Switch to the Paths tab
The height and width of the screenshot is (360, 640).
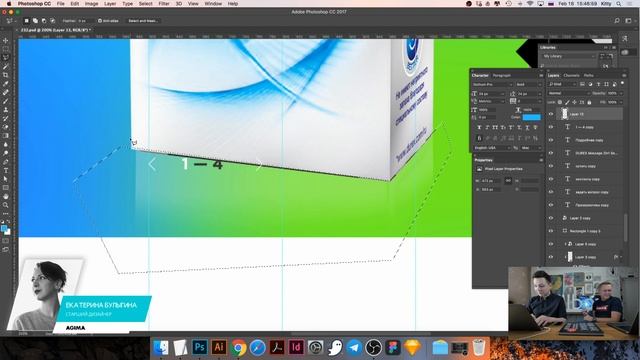[589, 76]
